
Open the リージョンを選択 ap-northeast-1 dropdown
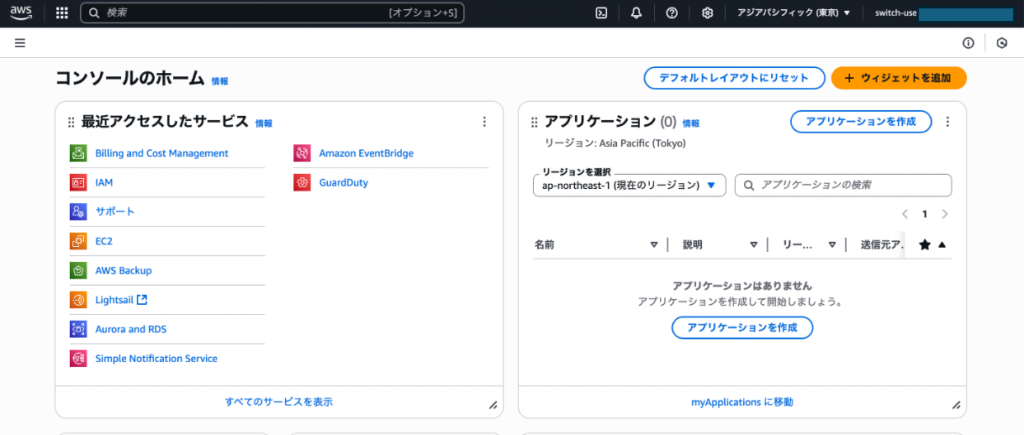(630, 185)
